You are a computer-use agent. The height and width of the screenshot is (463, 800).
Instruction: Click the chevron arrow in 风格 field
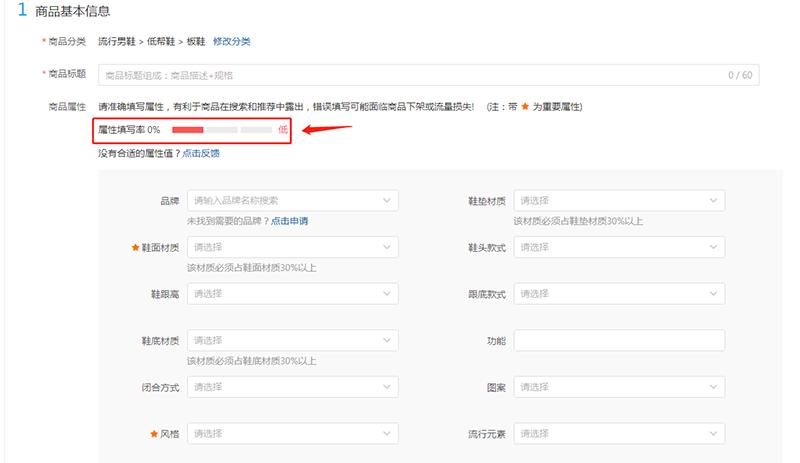pos(387,434)
